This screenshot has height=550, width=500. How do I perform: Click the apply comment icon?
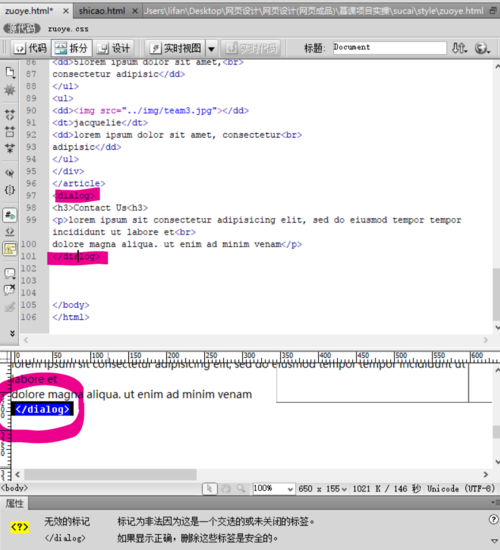pos(10,273)
